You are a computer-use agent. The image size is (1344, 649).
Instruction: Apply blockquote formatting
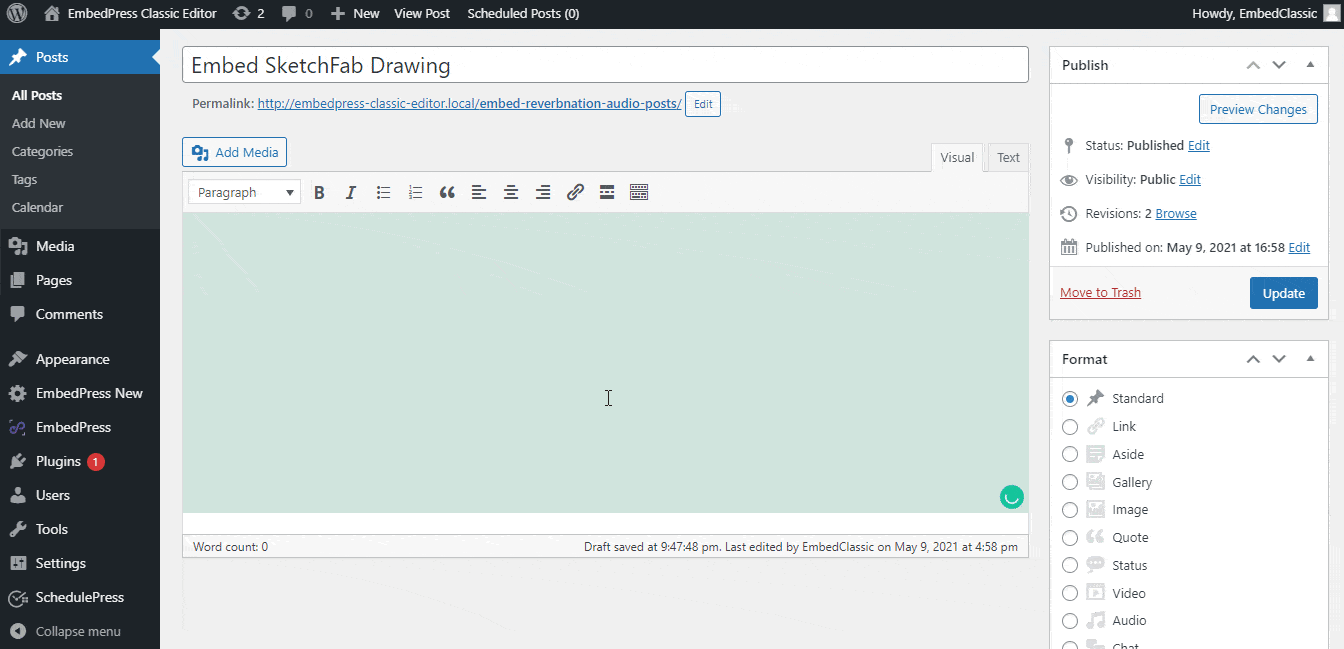tap(447, 193)
